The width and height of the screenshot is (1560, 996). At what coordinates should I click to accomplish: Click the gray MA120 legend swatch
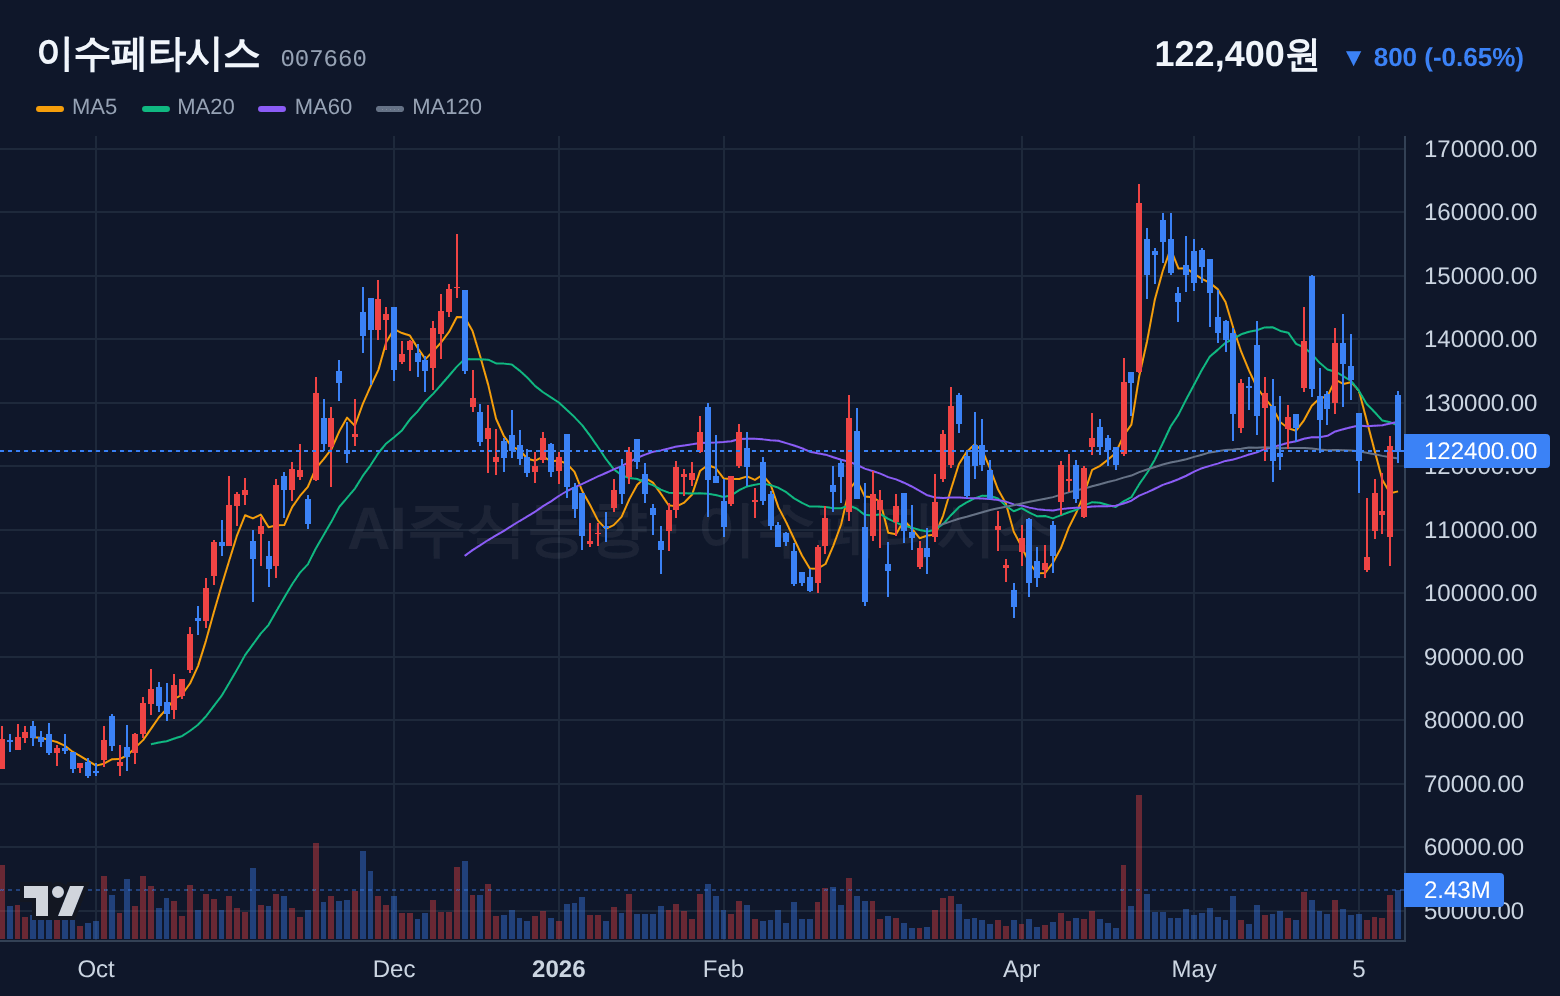coord(390,108)
